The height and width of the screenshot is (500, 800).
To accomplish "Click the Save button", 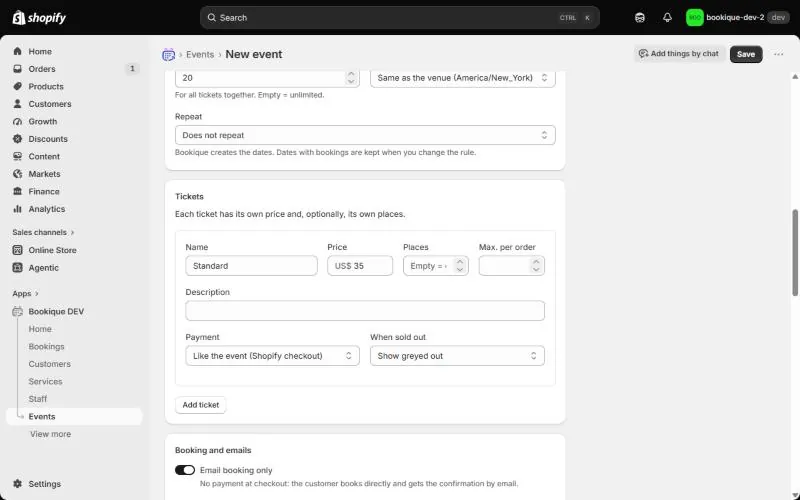I will coord(746,54).
